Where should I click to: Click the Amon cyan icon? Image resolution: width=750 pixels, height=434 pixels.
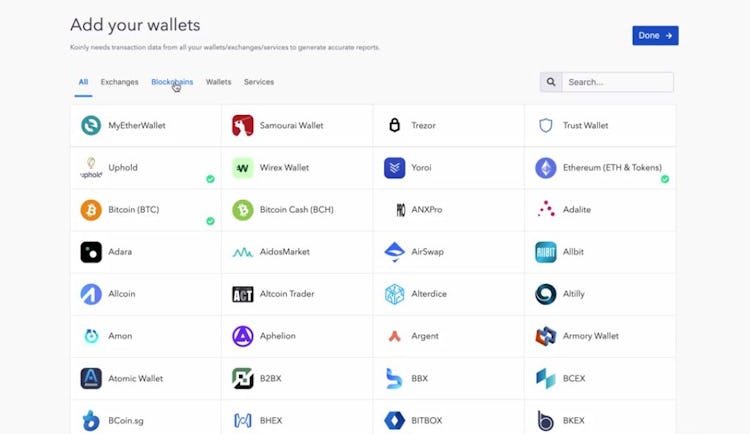pyautogui.click(x=91, y=336)
